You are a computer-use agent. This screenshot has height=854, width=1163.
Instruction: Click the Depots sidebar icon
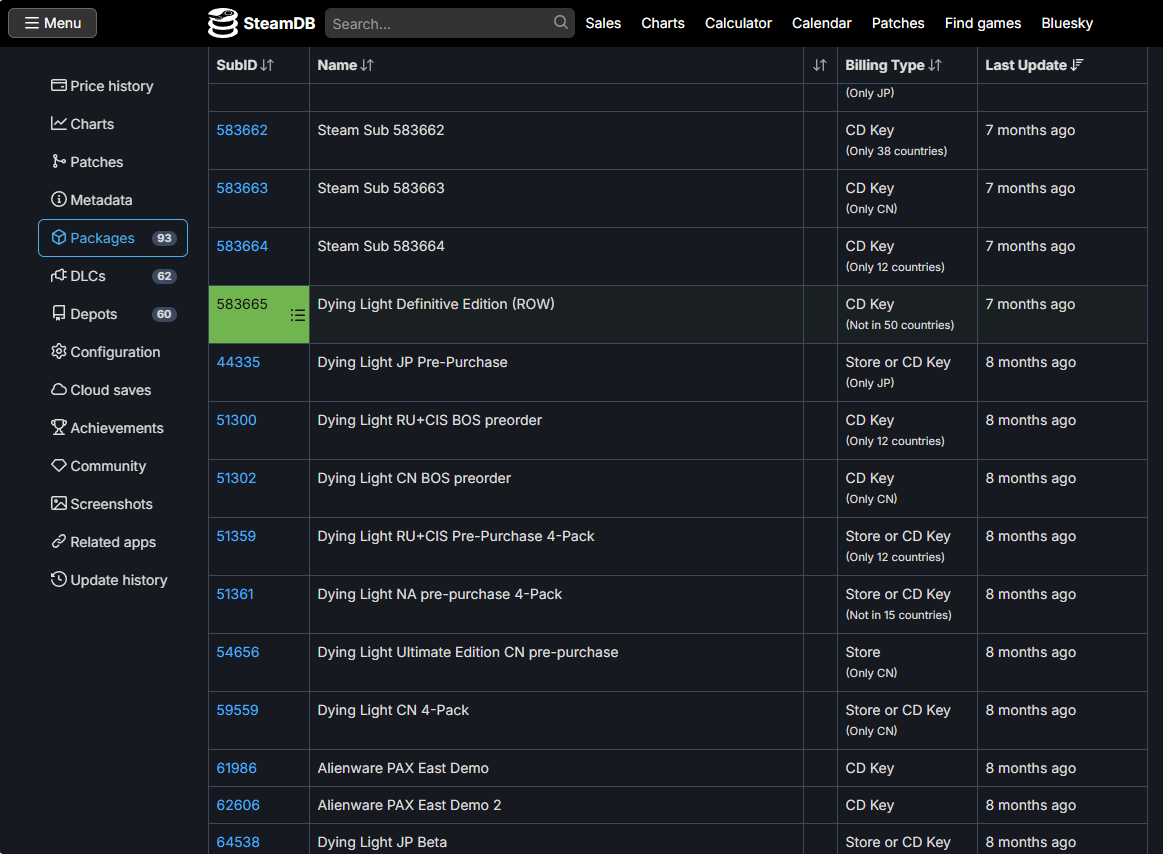[x=59, y=313]
